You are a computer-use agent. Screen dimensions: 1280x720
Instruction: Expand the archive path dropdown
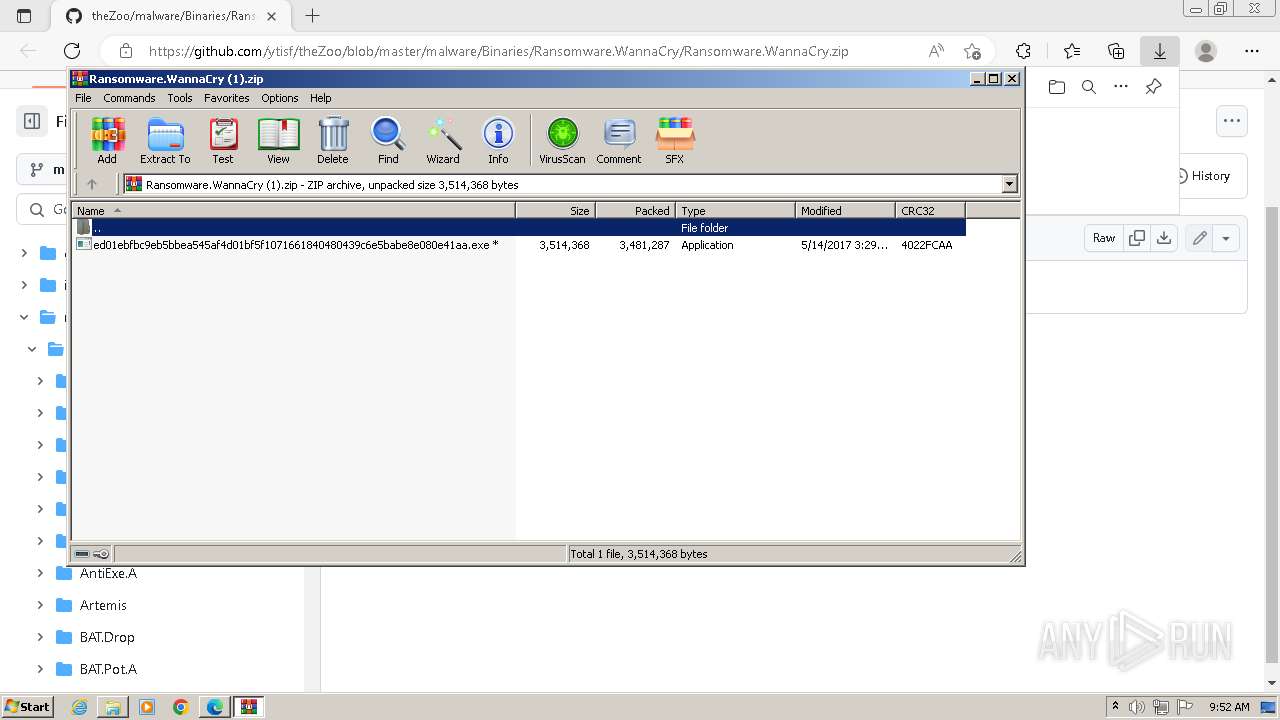point(1009,184)
